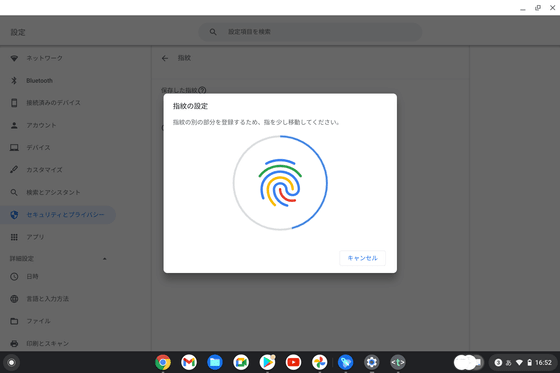This screenshot has height=373, width=560.
Task: Open Play Store from the shelf
Action: 267,362
